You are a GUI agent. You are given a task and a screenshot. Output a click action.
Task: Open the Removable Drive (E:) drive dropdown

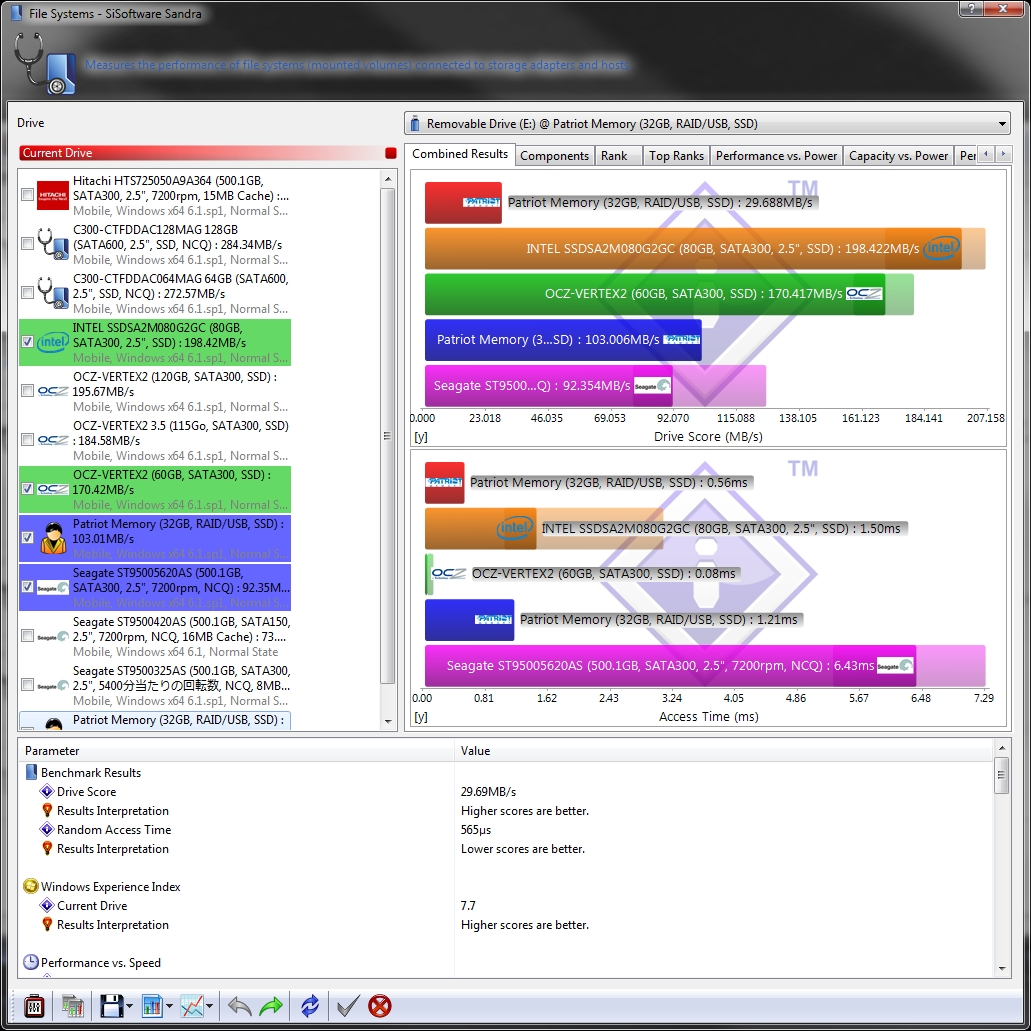[707, 124]
